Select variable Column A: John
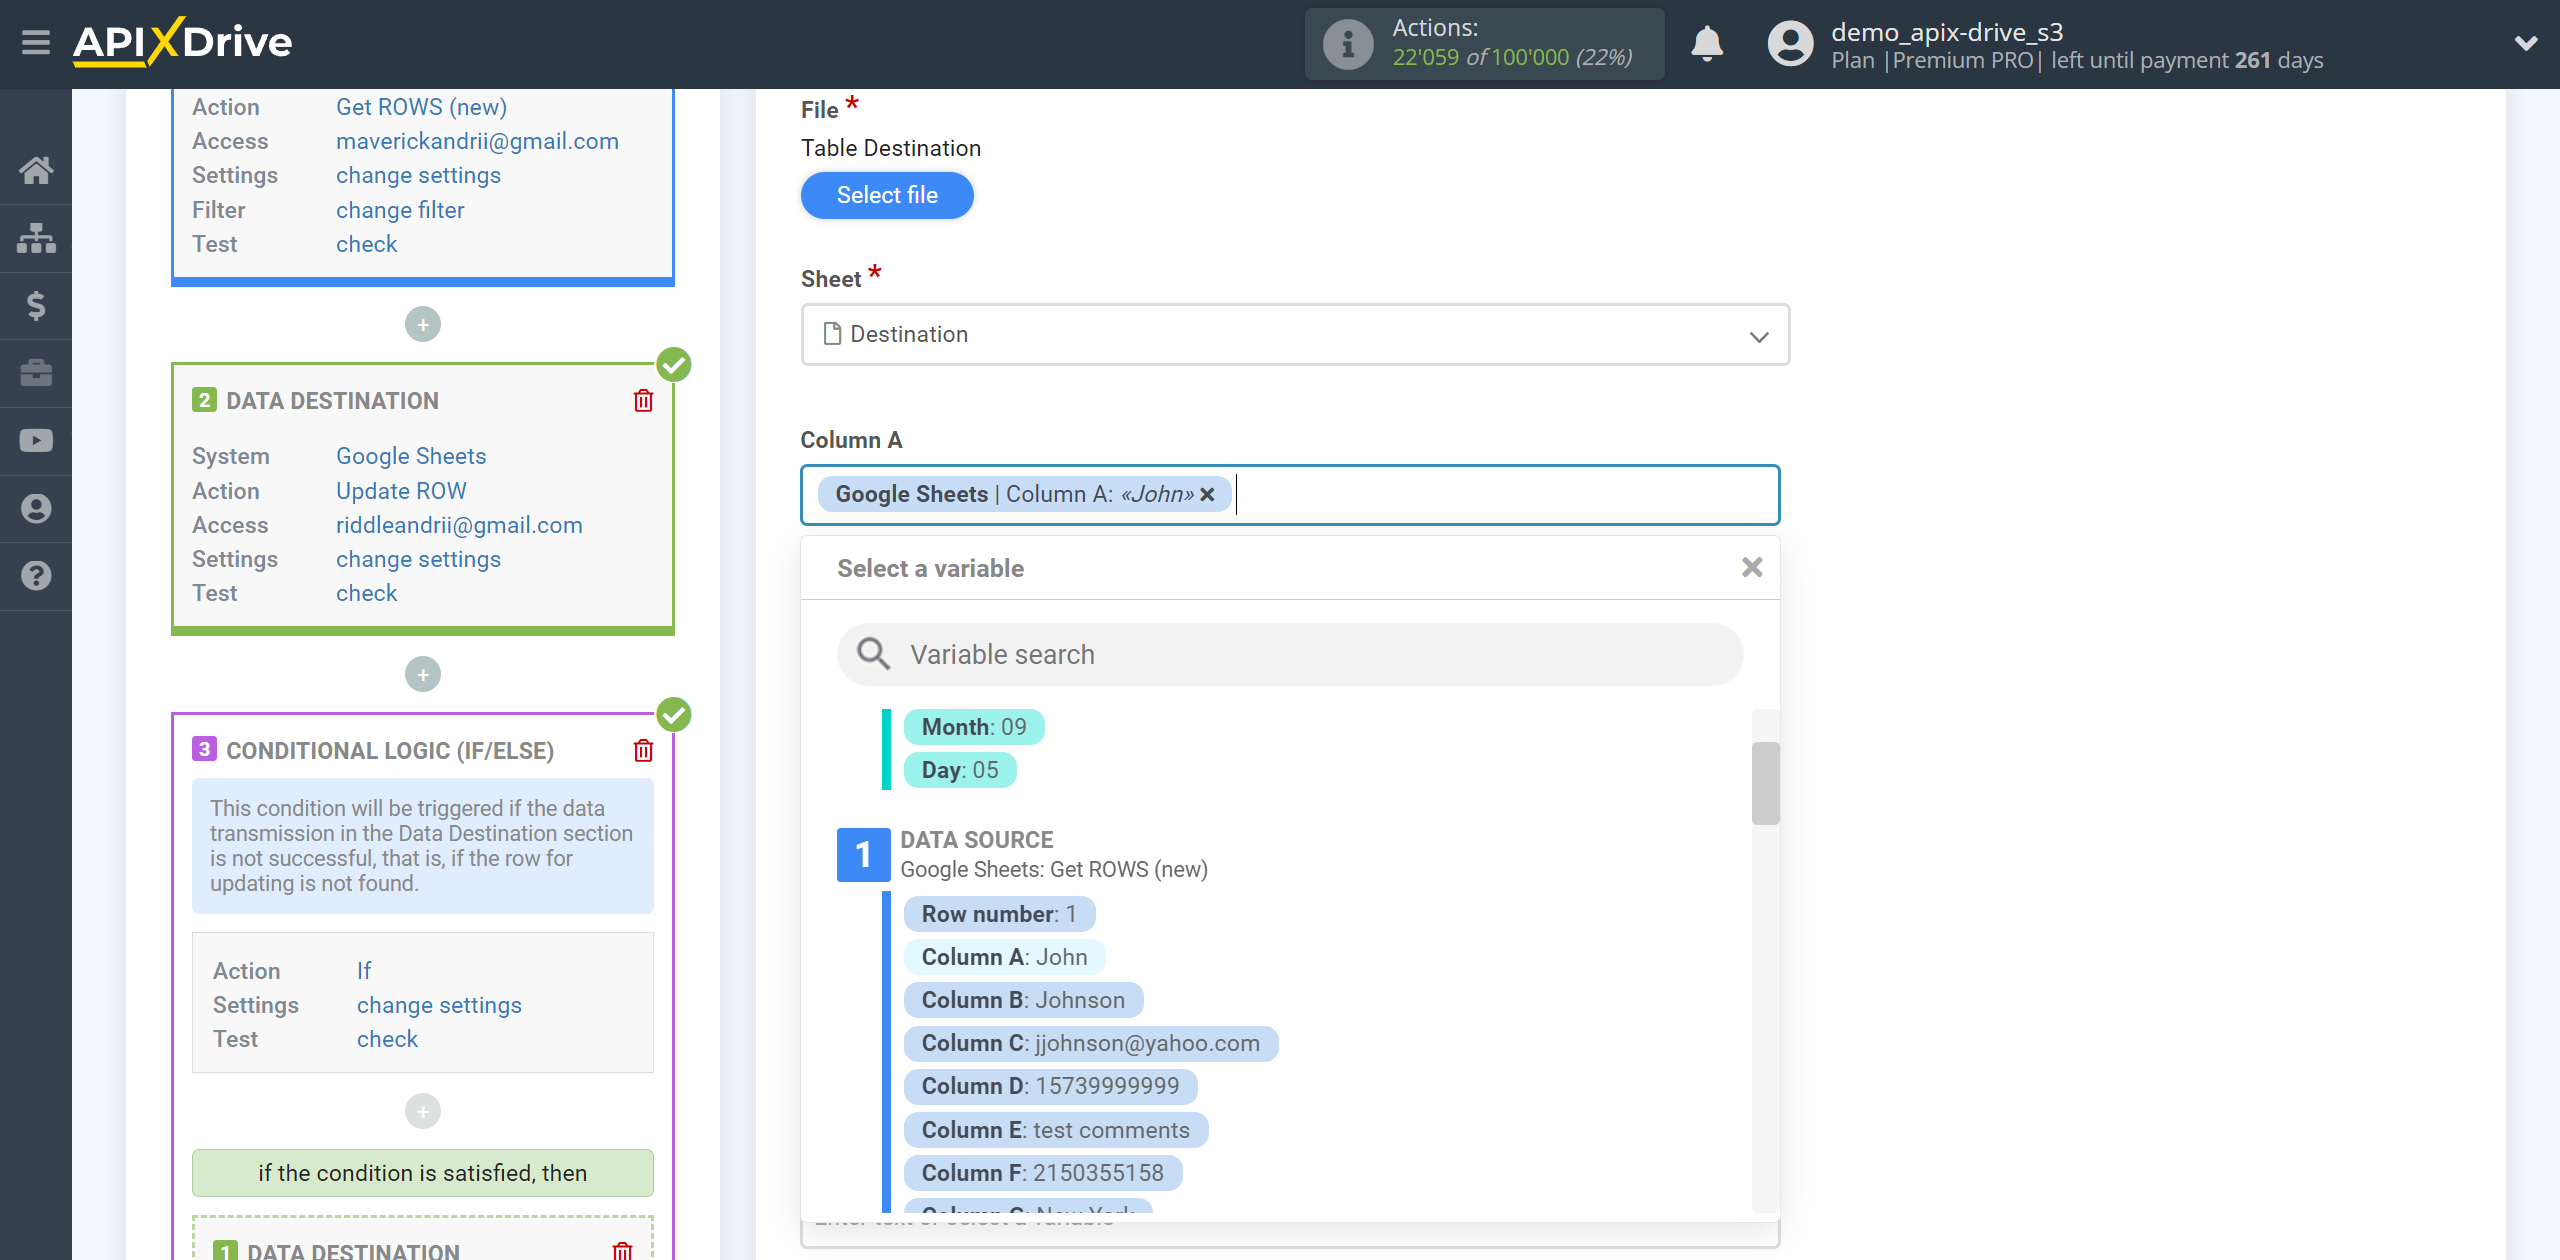 [1004, 957]
